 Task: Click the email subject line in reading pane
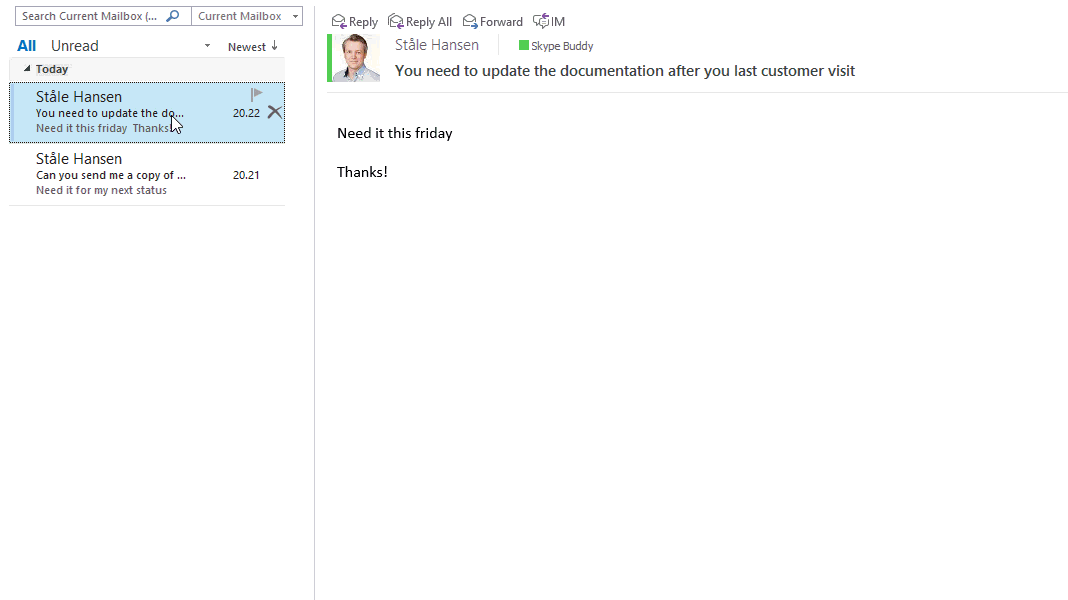pos(624,71)
